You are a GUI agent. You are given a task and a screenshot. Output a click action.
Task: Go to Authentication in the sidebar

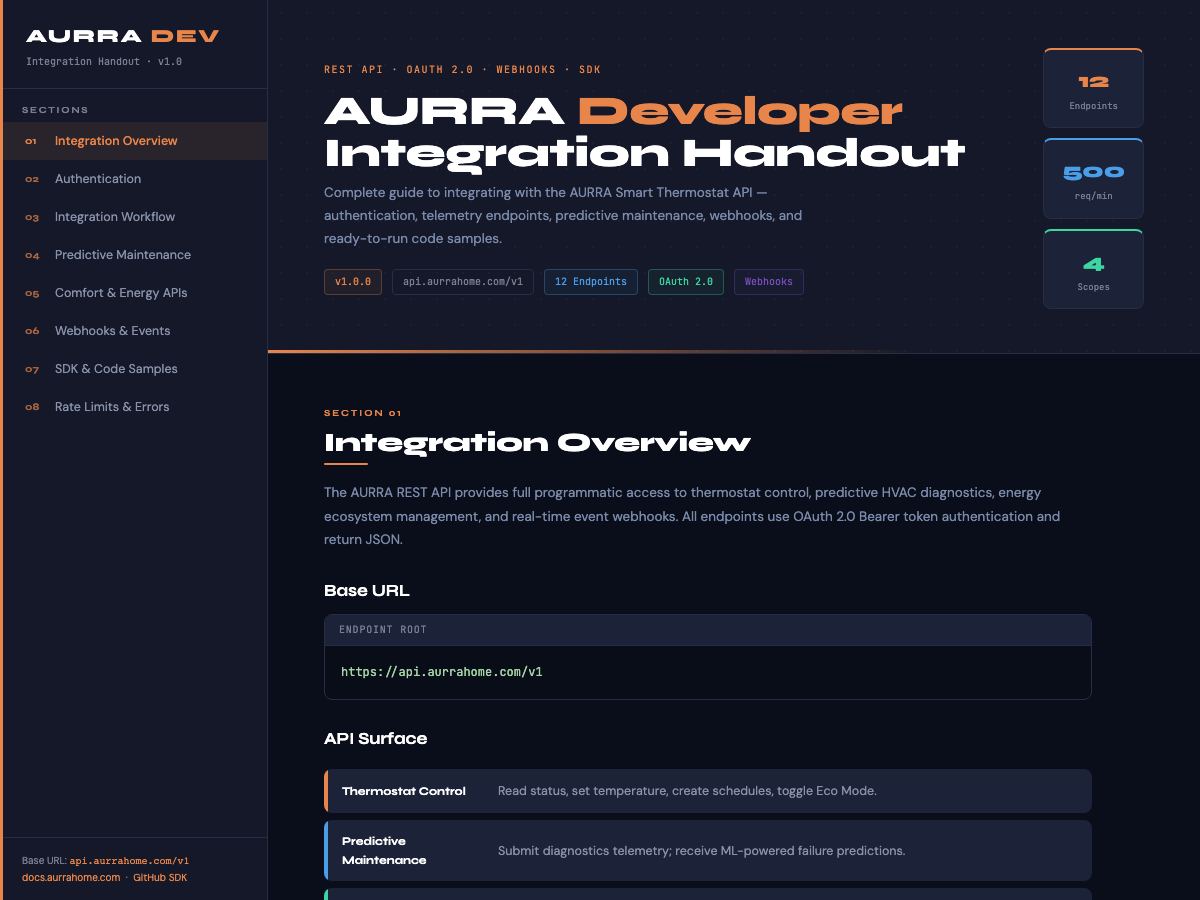135,179
